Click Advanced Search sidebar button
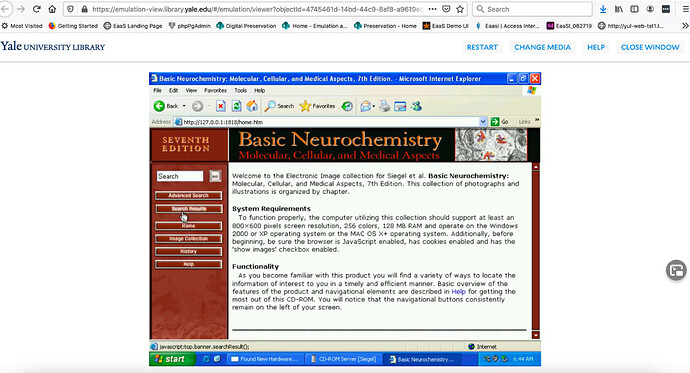Image resolution: width=690 pixels, height=373 pixels. (x=188, y=195)
